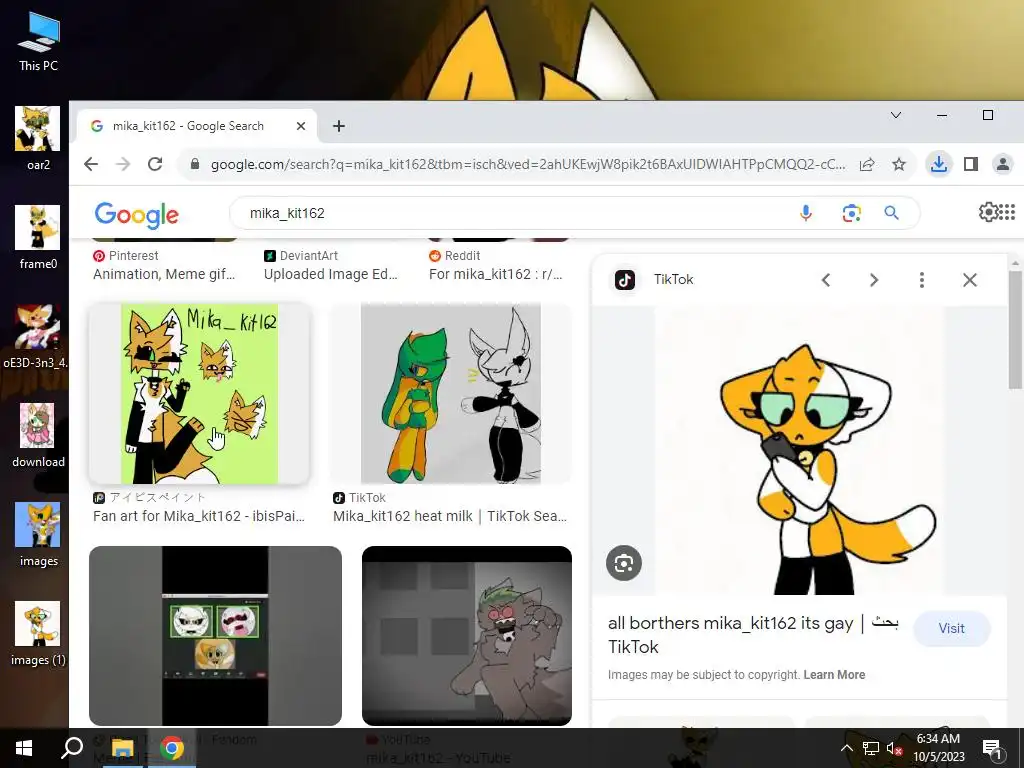This screenshot has width=1024, height=768.
Task: Toggle Chrome side panel
Action: (x=971, y=164)
